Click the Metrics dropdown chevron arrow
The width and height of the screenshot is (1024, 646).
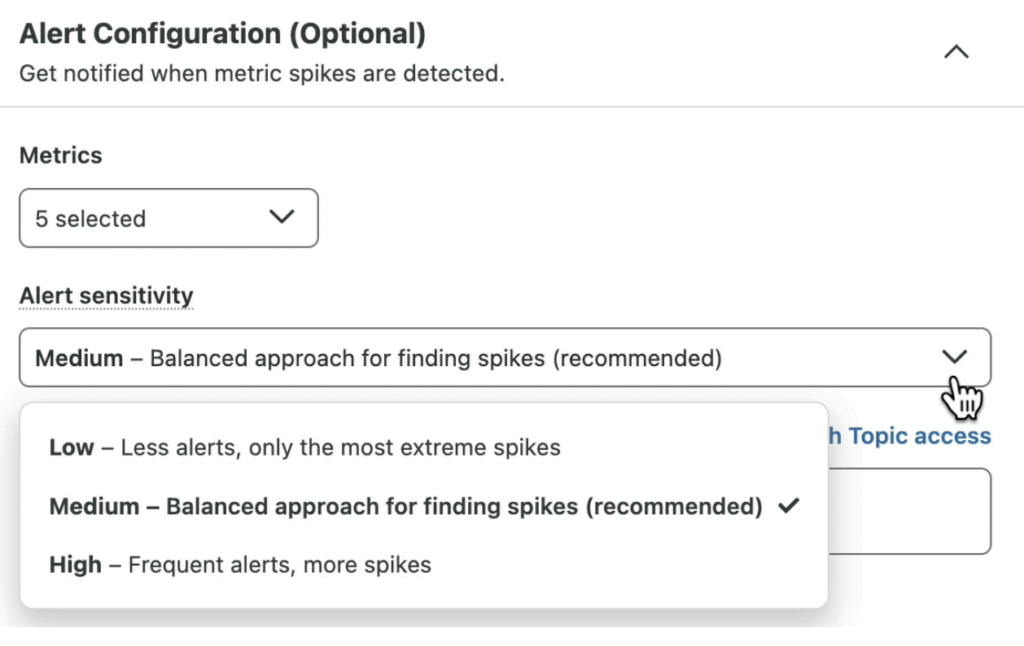[x=282, y=217]
